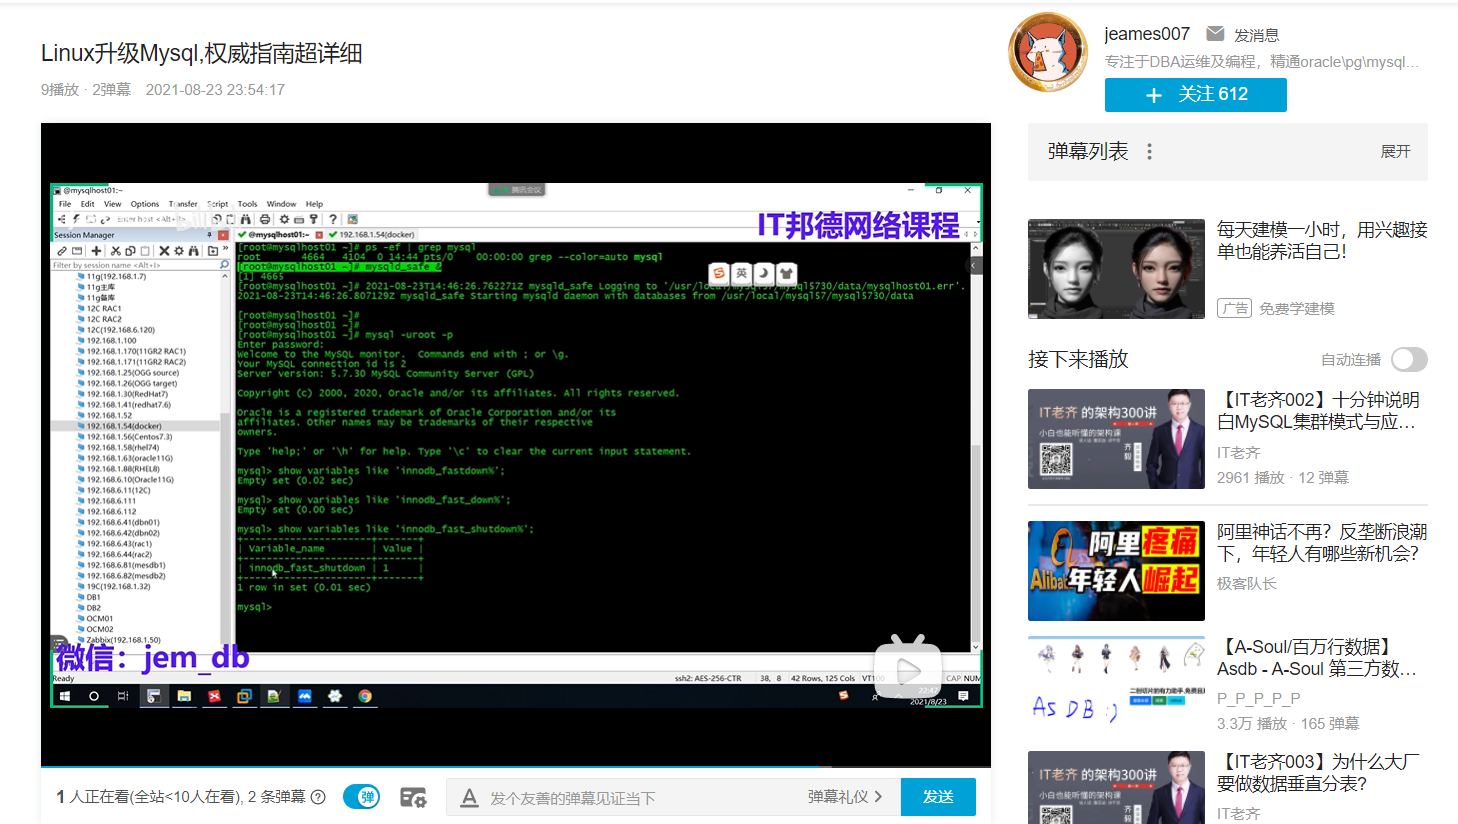Toggle the danmaku display switch off
The height and width of the screenshot is (824, 1458).
(x=361, y=797)
